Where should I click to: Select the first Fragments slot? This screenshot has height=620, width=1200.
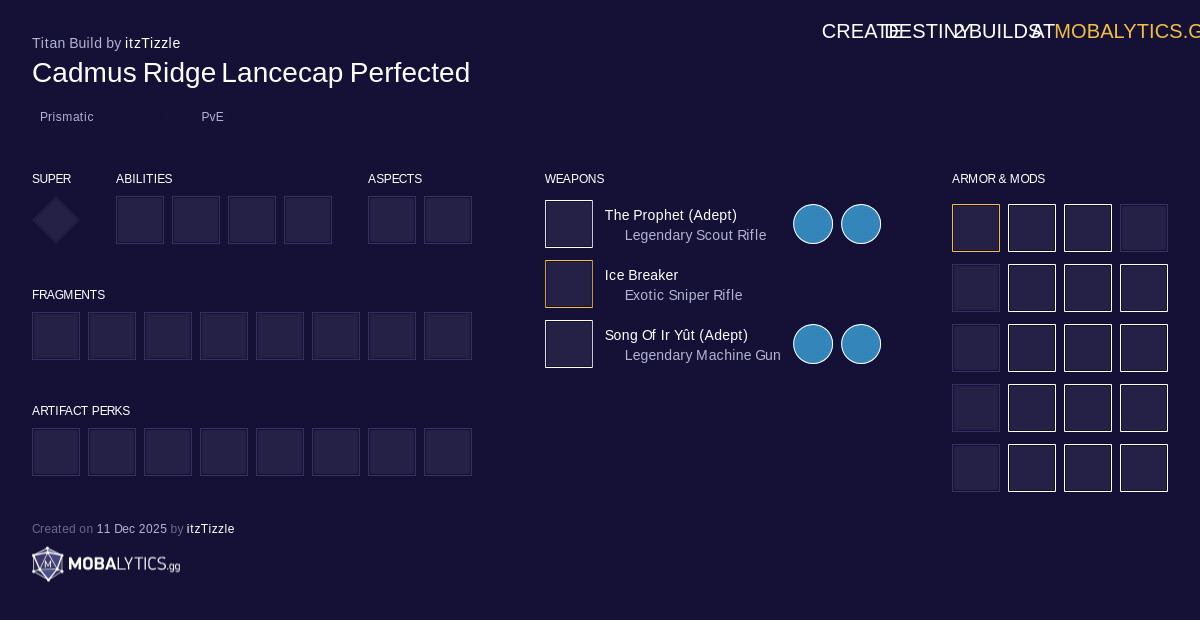(x=56, y=336)
